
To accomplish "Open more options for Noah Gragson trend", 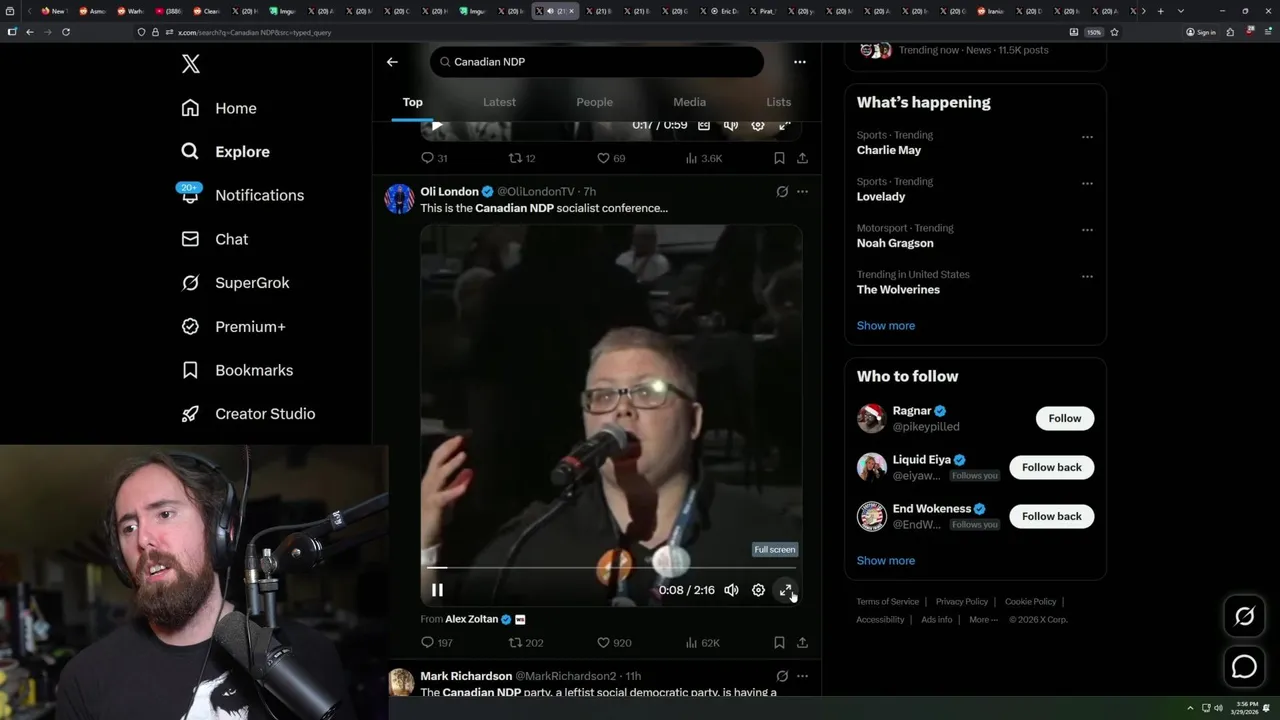I will click(x=1087, y=230).
